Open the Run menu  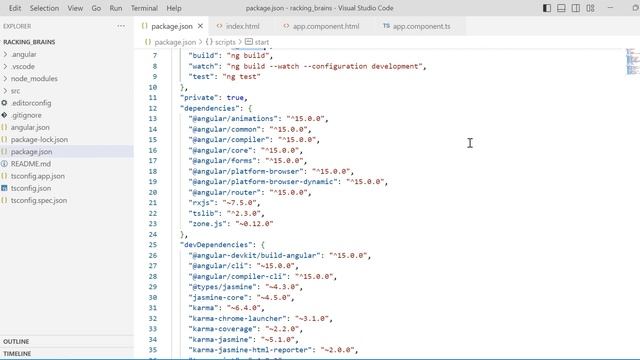coord(116,8)
